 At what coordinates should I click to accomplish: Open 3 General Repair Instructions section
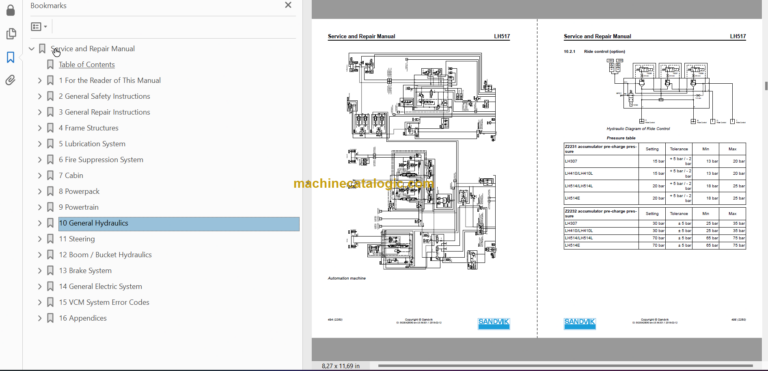(x=104, y=112)
